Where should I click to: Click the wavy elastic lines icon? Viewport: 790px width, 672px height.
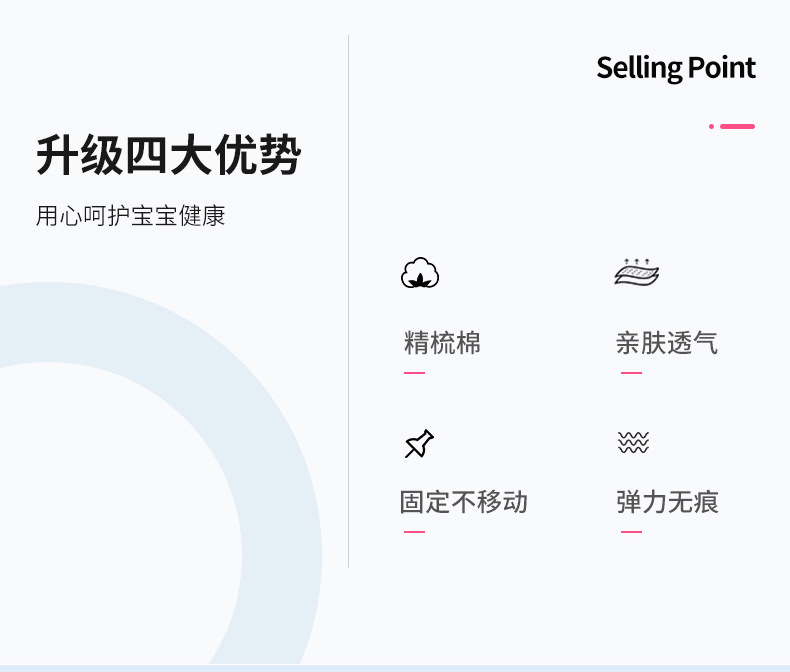click(633, 443)
